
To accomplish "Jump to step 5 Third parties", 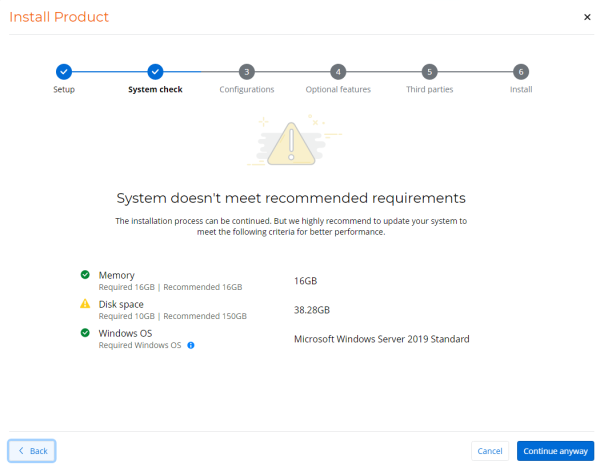I will tap(429, 72).
